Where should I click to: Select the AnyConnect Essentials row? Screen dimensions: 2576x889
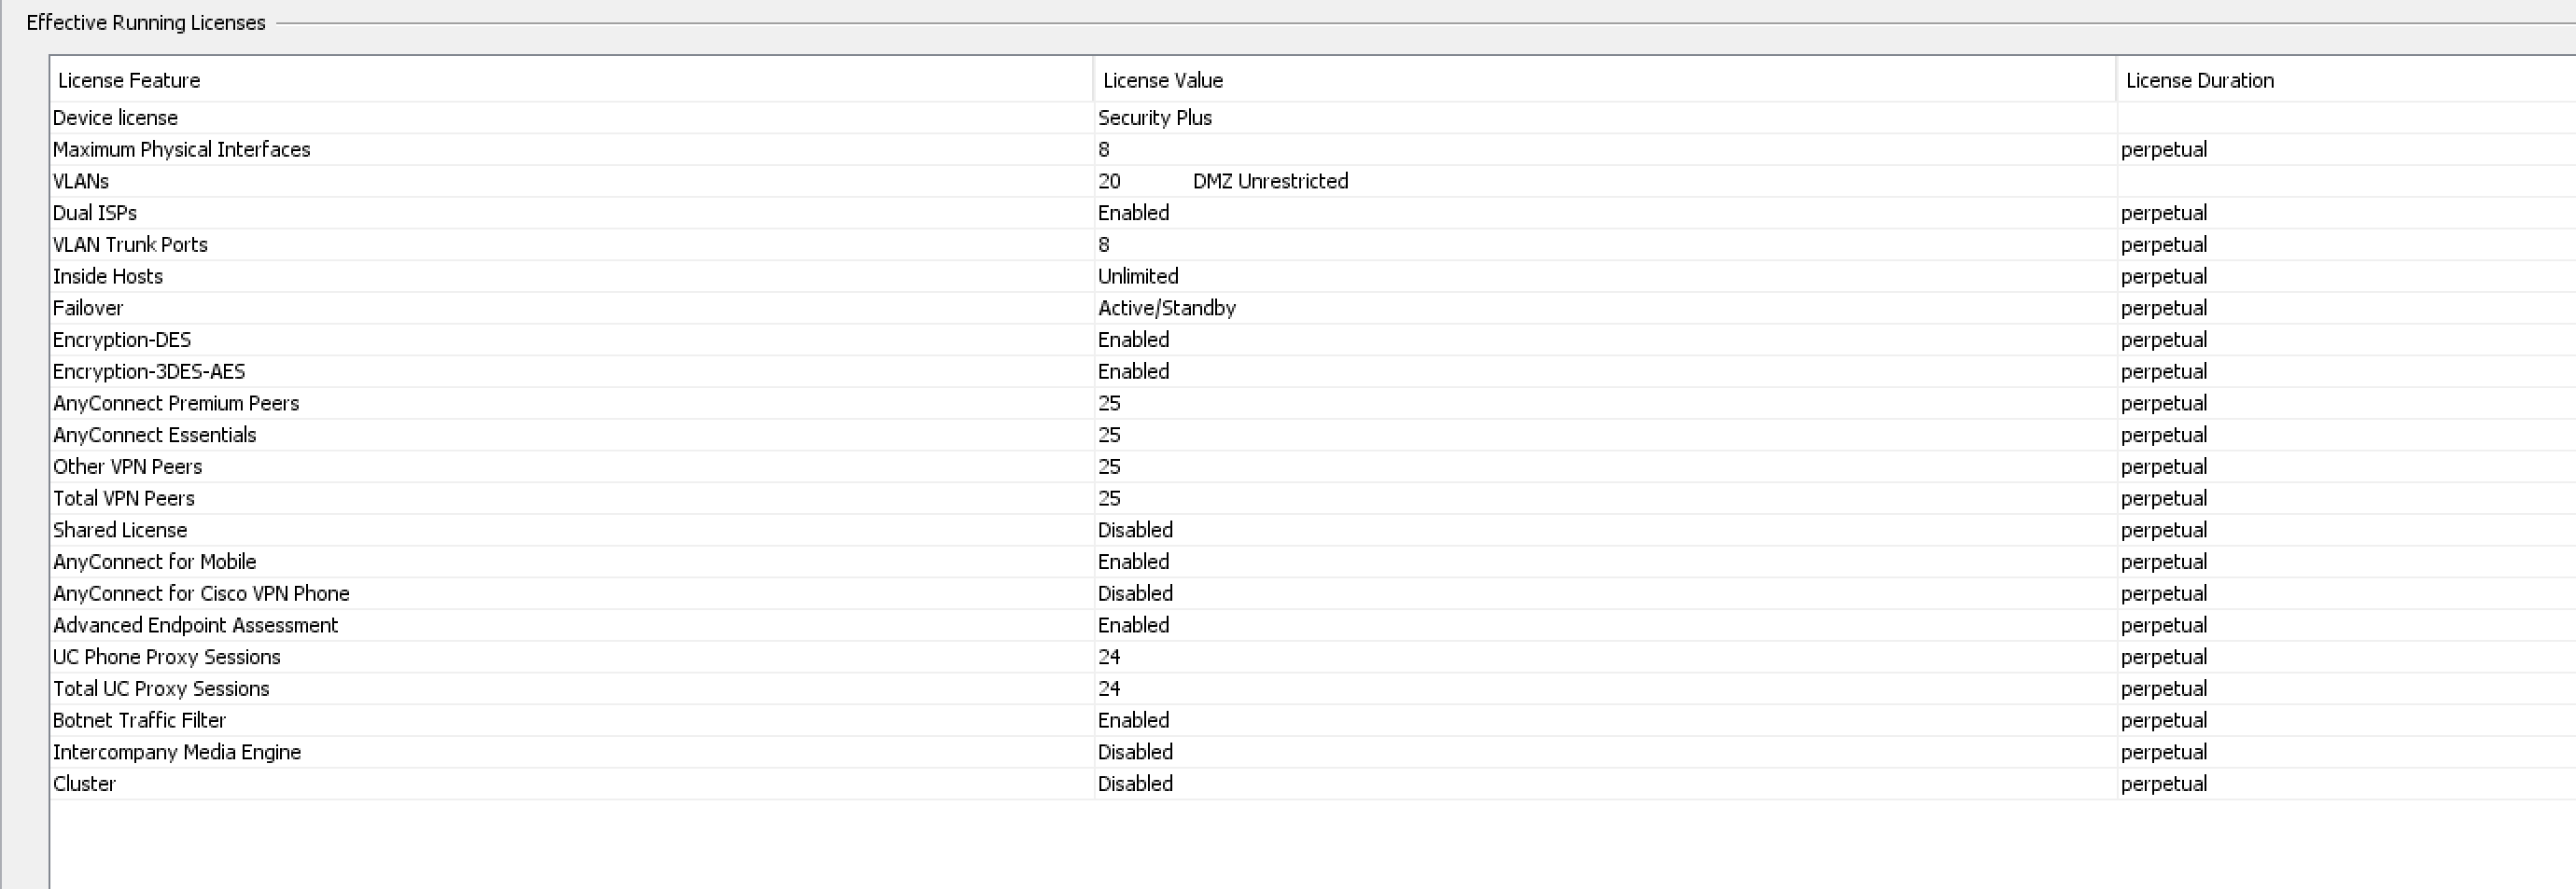pos(1313,435)
